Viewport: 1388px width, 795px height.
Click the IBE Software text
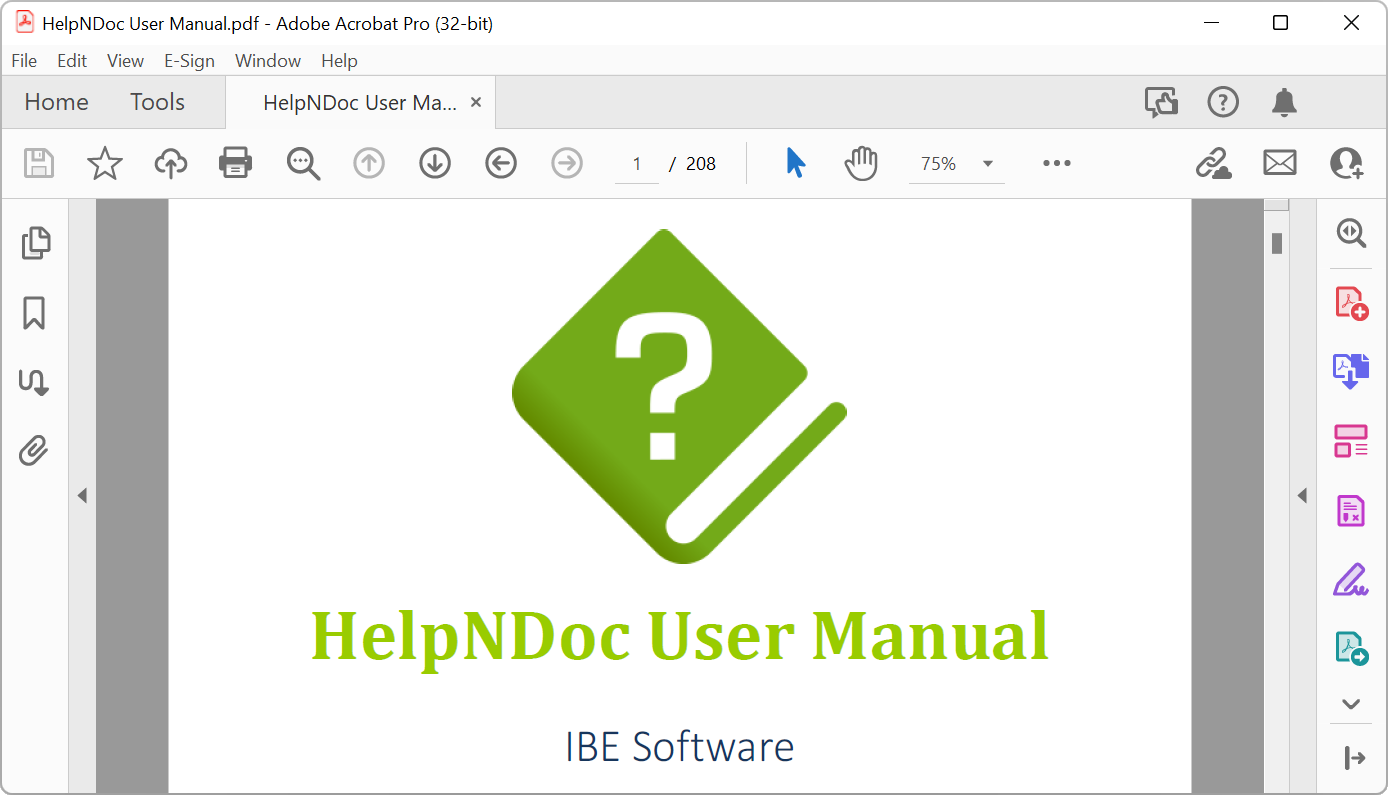pyautogui.click(x=680, y=748)
